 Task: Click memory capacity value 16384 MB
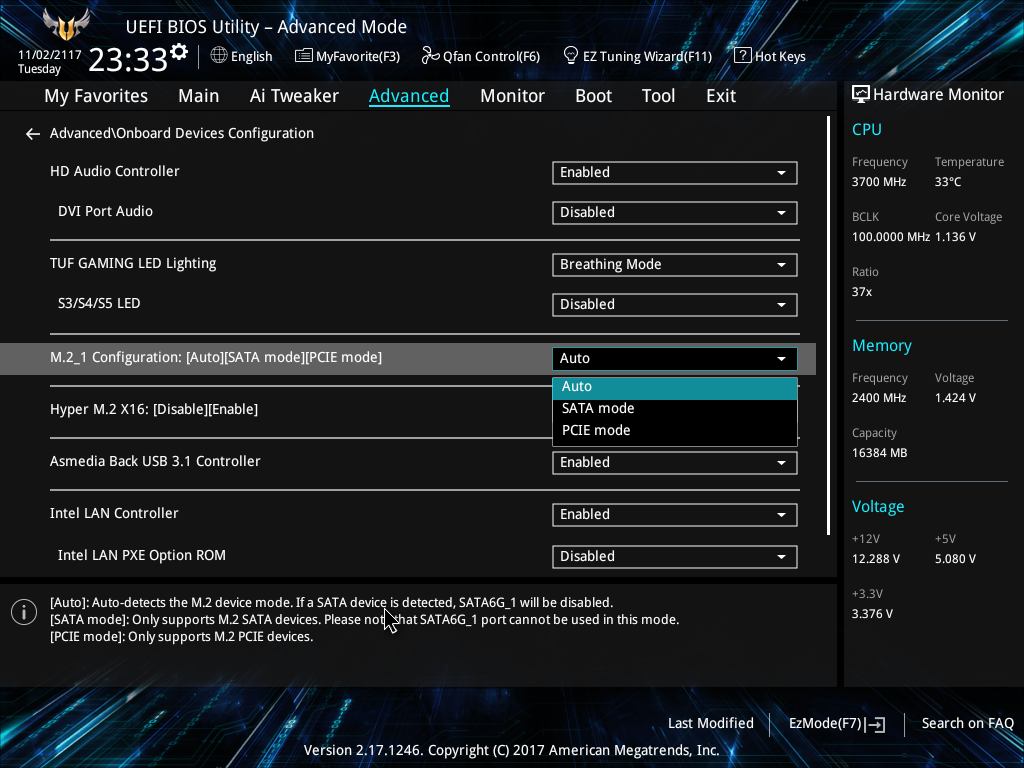880,453
